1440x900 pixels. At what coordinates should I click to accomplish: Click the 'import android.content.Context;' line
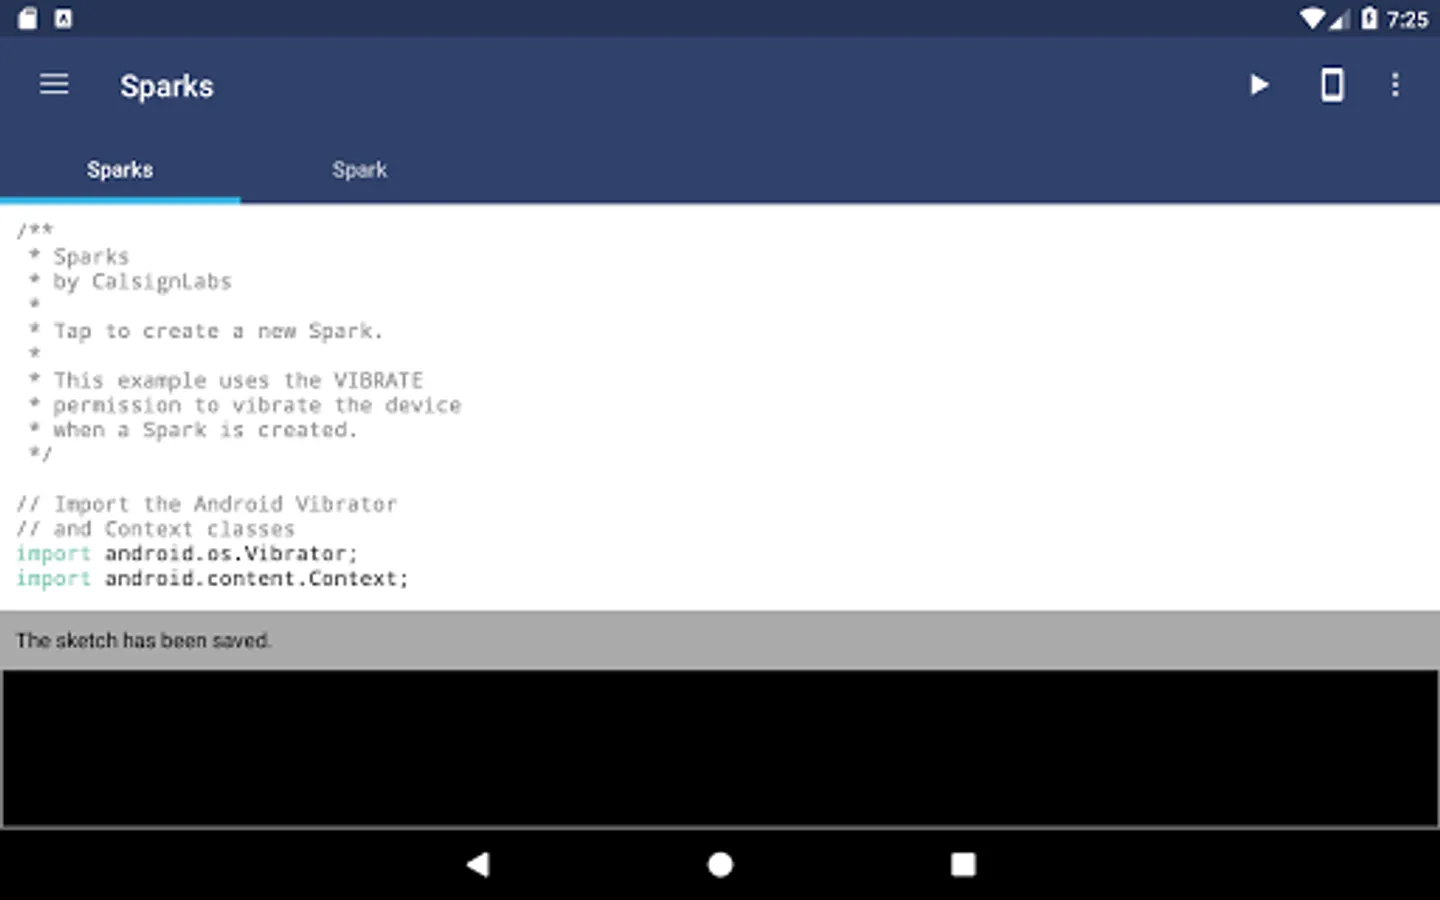212,579
